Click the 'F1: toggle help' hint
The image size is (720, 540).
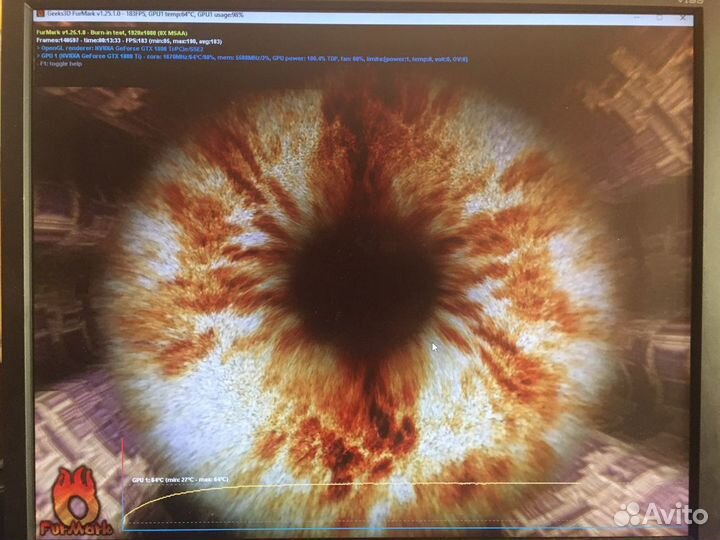click(60, 64)
